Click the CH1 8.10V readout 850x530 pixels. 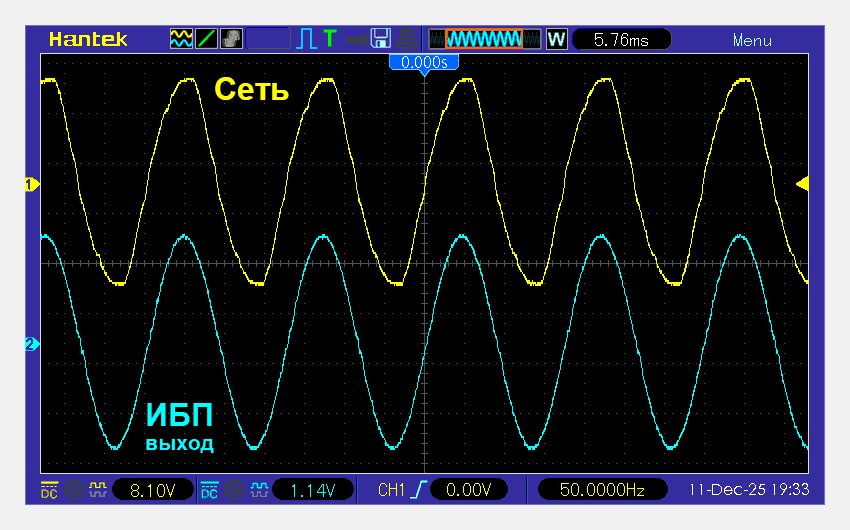pos(153,490)
